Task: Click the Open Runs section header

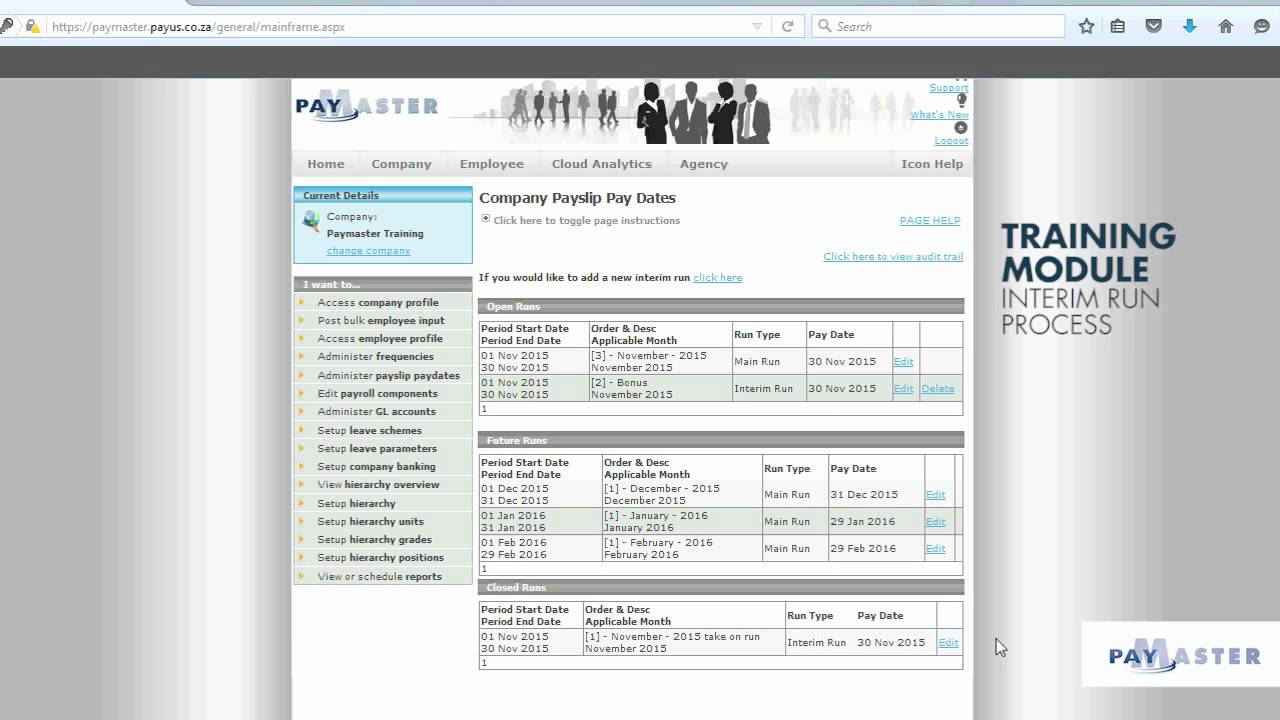Action: pyautogui.click(x=721, y=307)
